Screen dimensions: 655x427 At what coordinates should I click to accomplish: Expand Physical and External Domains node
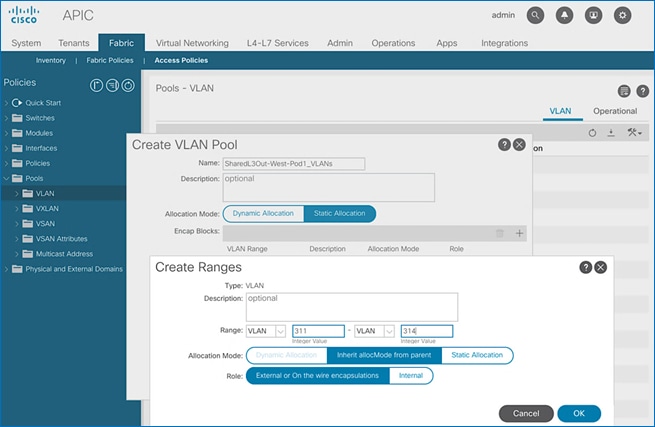coord(6,269)
